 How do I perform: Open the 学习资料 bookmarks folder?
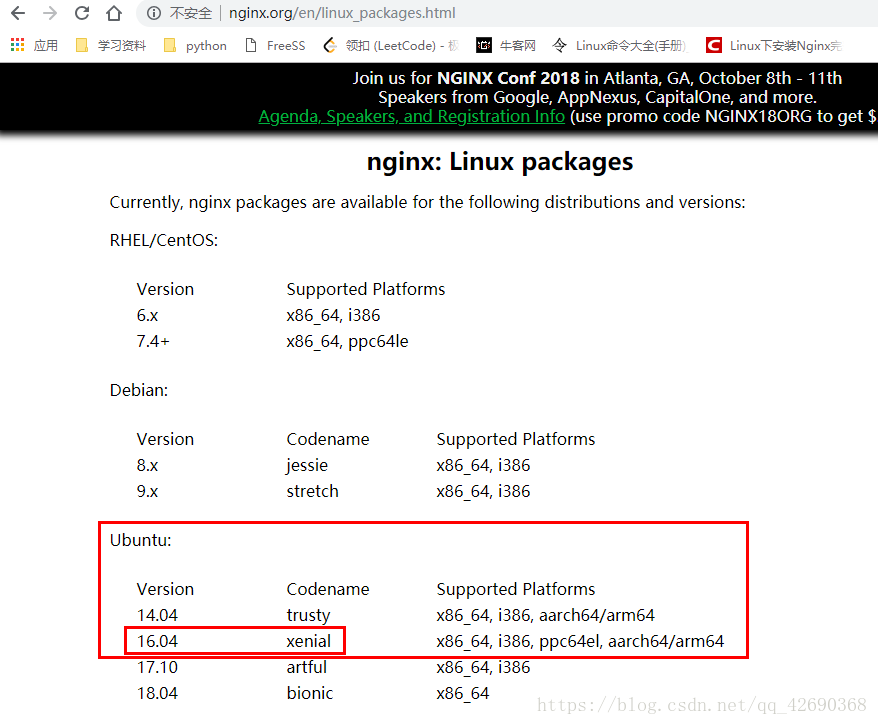[111, 45]
